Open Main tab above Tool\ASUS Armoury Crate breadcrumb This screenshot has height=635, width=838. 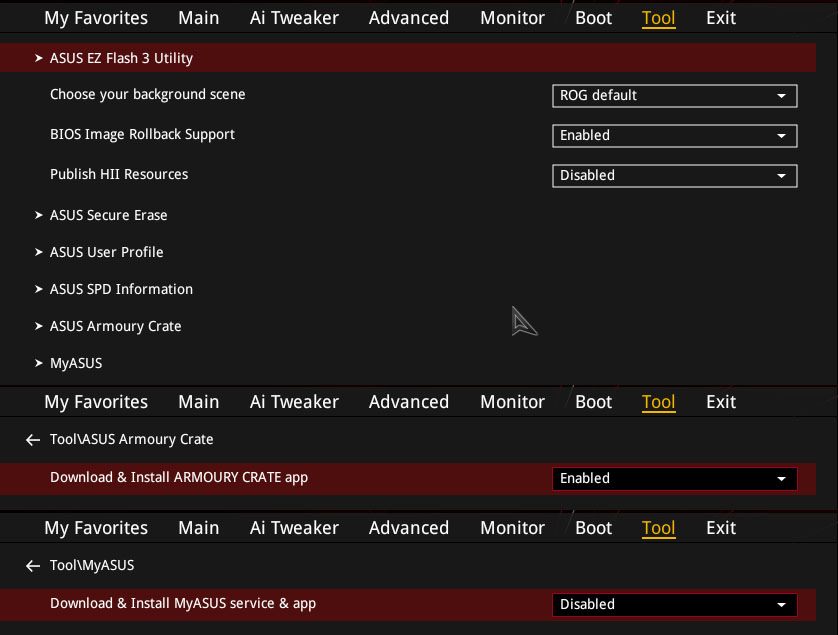click(x=199, y=402)
